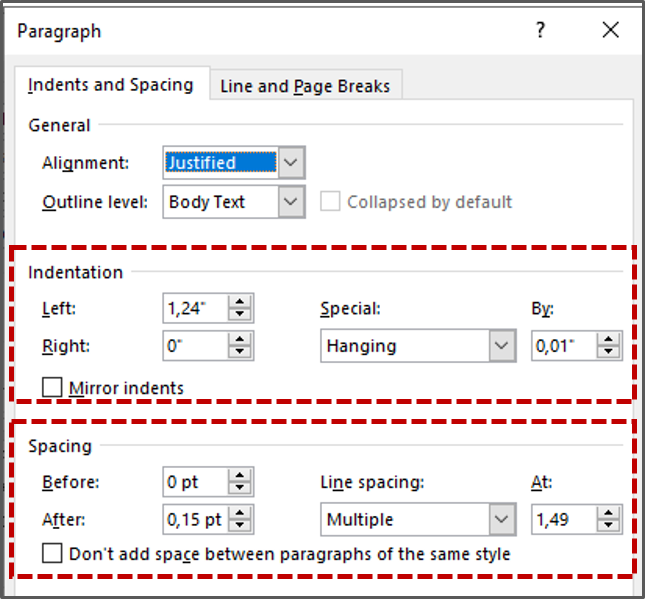Increase the At line spacing value
The image size is (645, 599).
(x=608, y=513)
